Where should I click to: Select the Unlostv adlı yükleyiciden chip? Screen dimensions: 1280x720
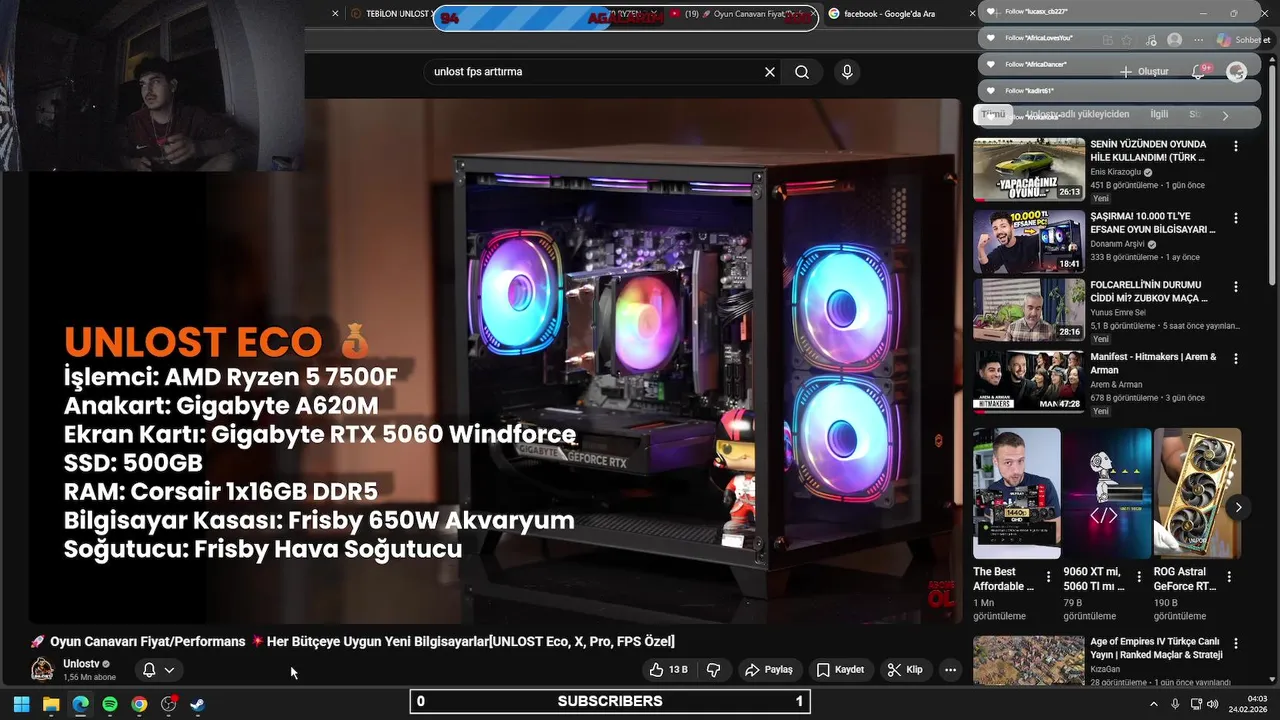coord(1076,115)
